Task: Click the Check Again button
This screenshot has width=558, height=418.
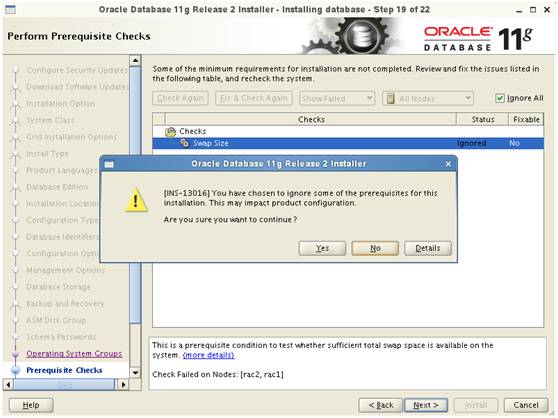Action: [180, 98]
